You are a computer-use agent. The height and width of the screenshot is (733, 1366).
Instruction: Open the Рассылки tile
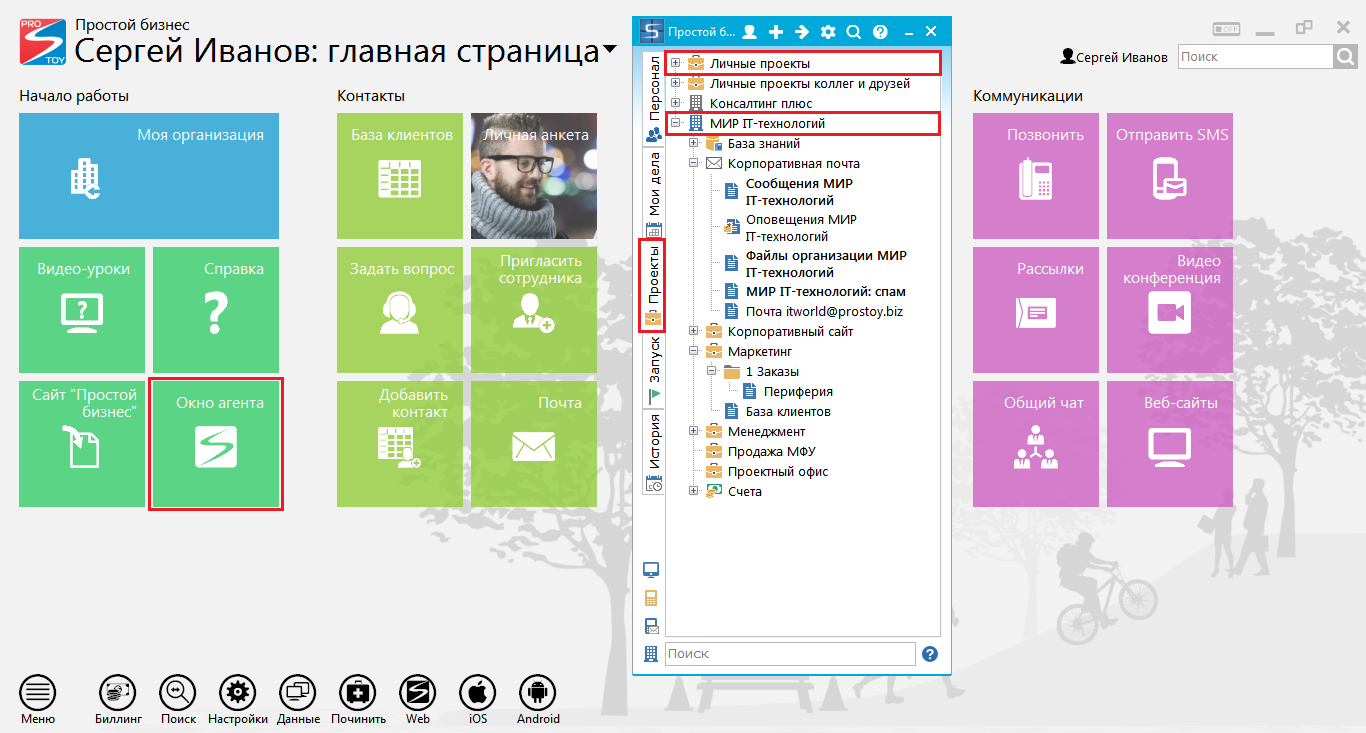coord(1036,310)
